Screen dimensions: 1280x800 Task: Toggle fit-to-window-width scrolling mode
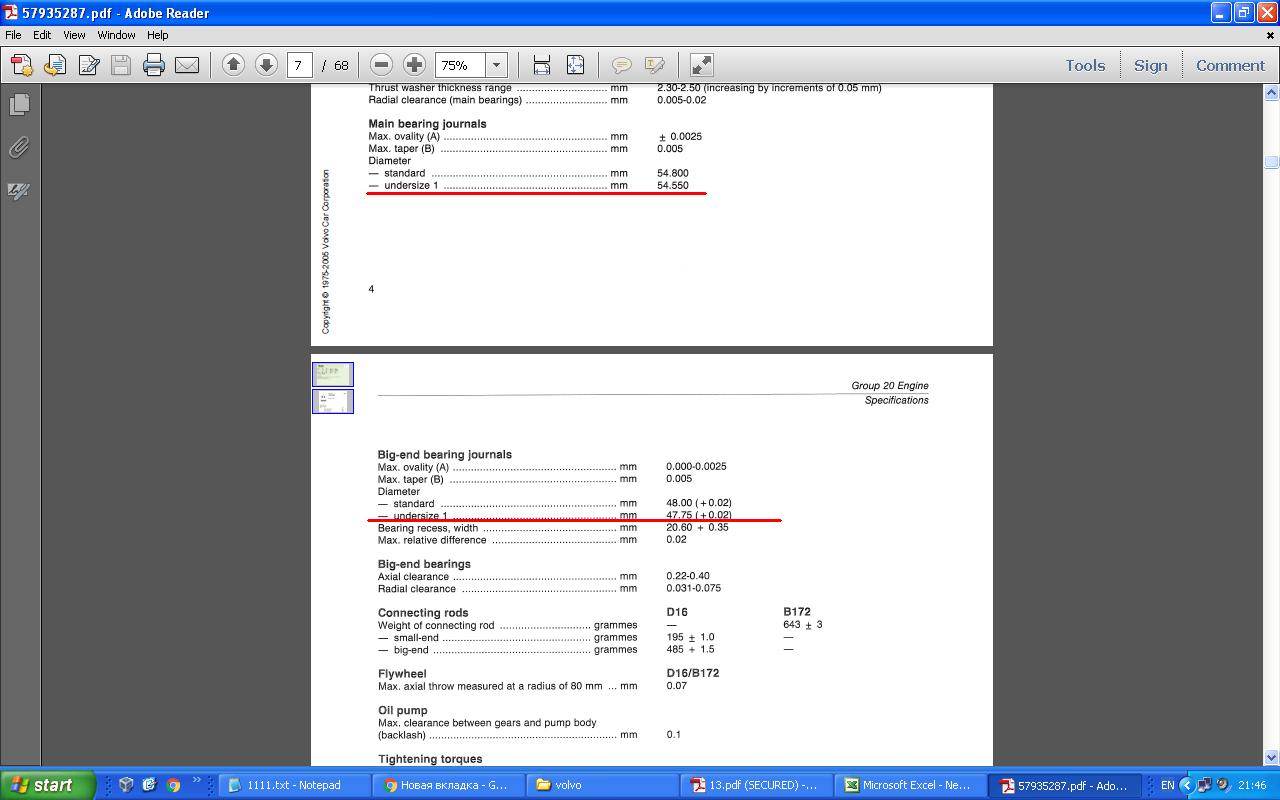(542, 65)
